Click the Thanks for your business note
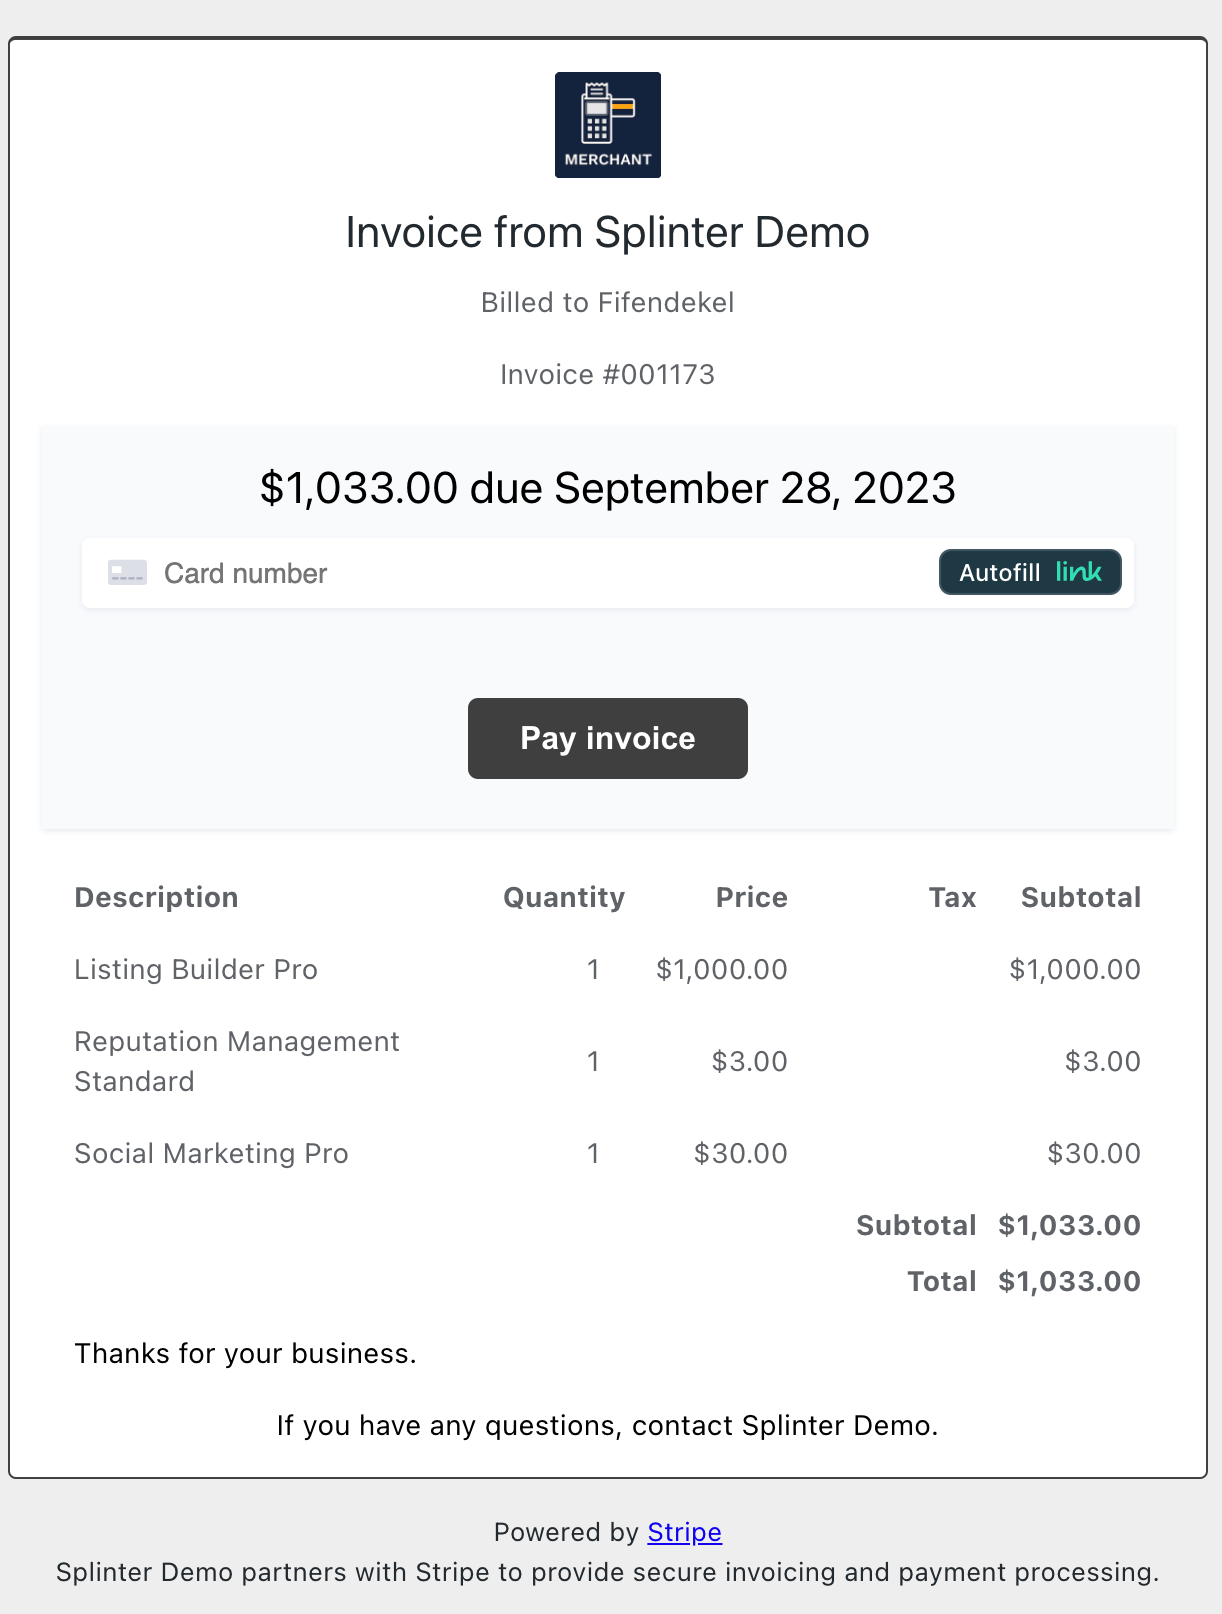 tap(246, 1353)
